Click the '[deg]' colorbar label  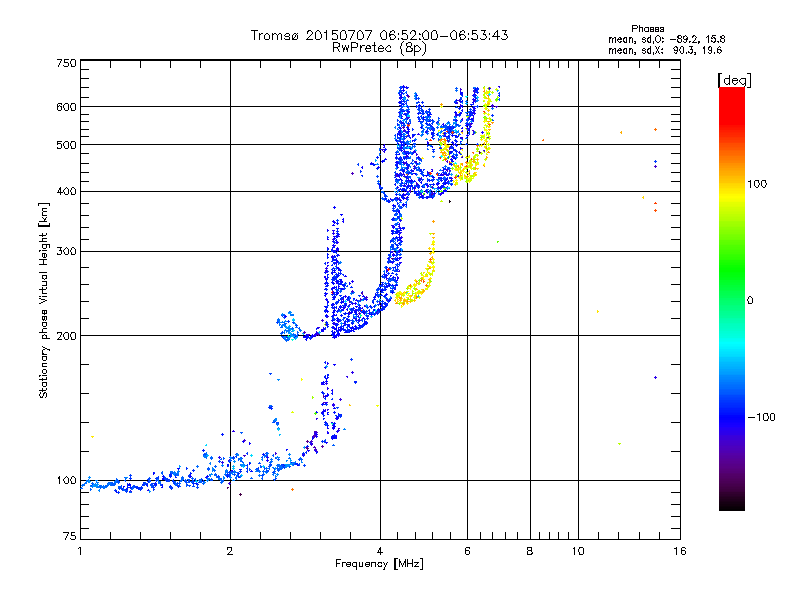(x=734, y=80)
